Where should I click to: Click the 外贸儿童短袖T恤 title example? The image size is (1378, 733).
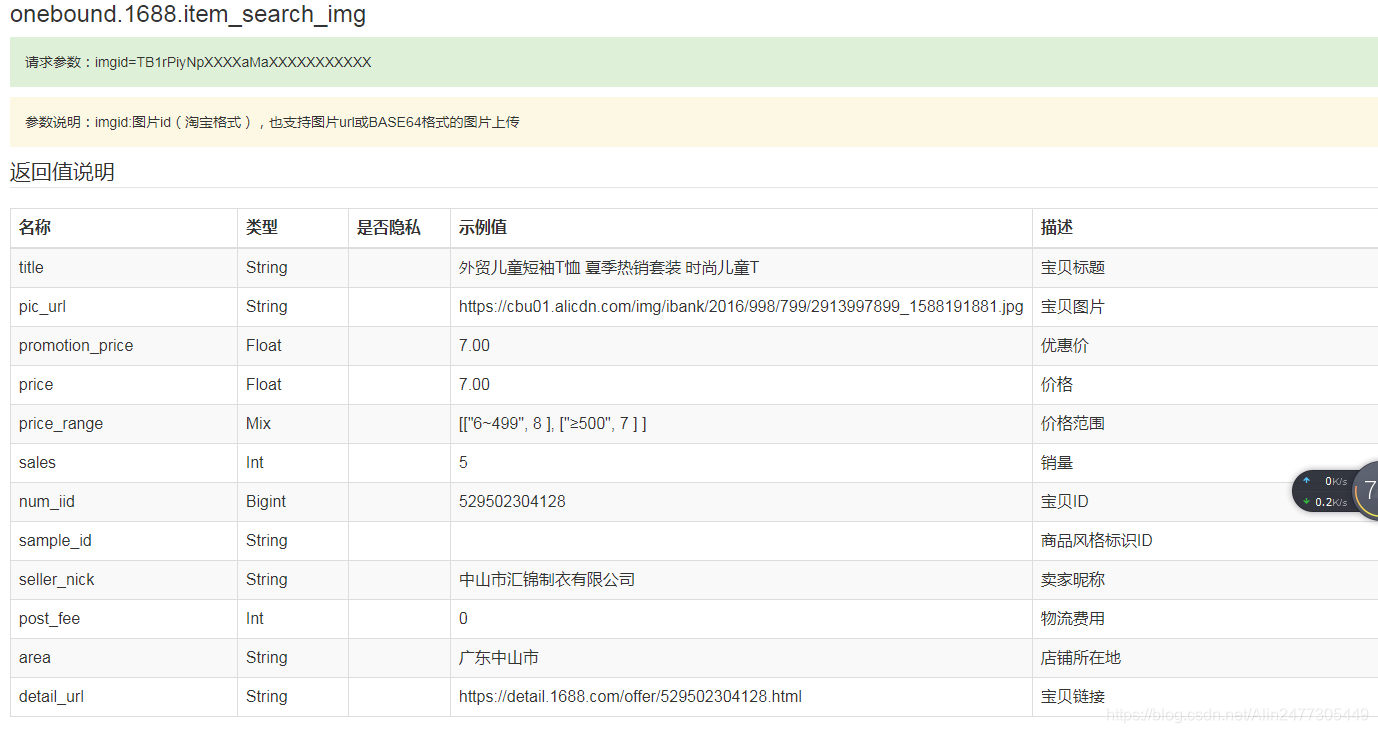pyautogui.click(x=609, y=267)
